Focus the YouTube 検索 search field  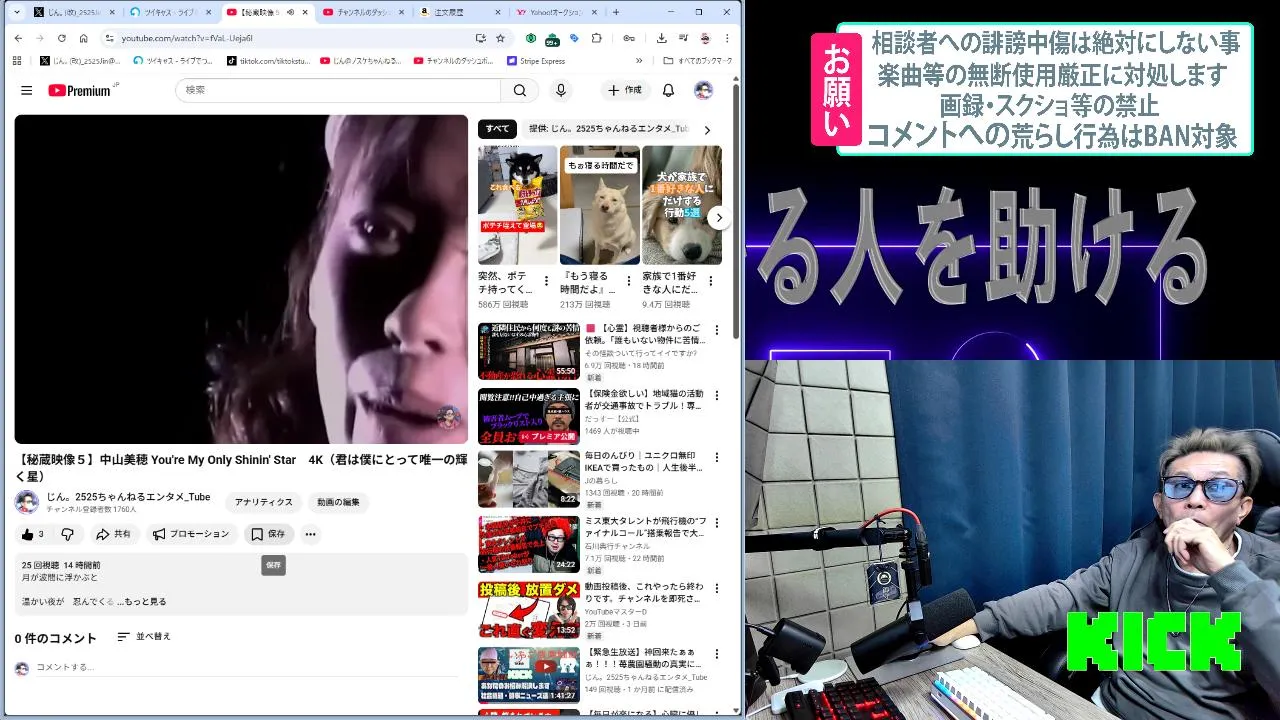[338, 90]
